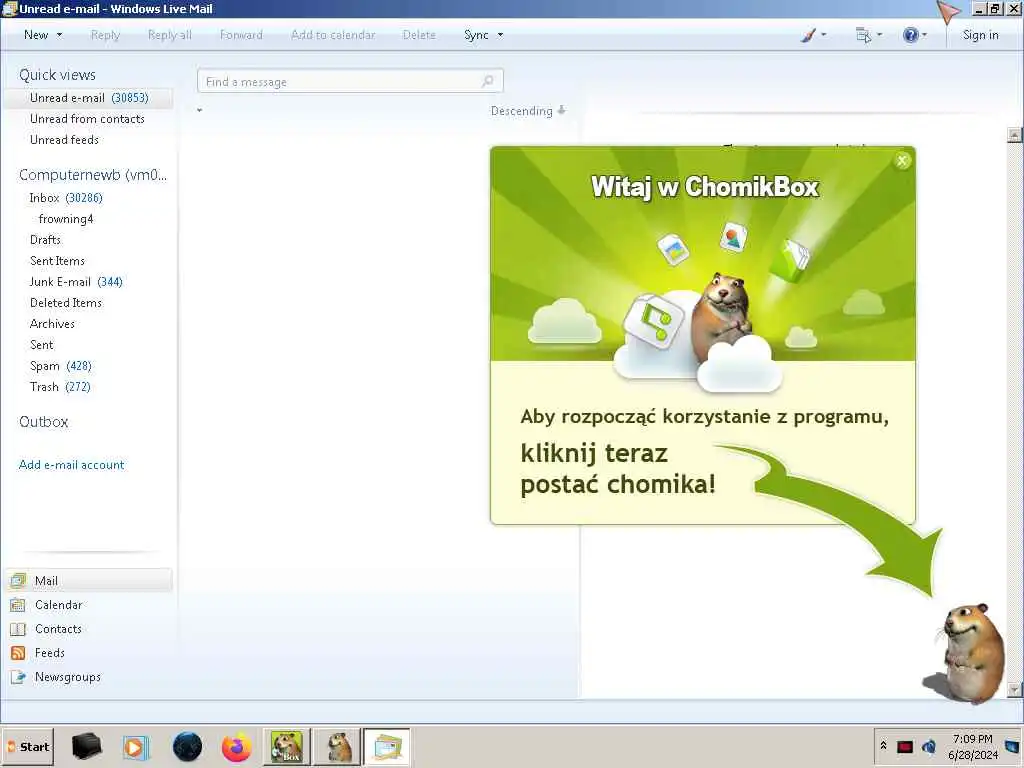Image resolution: width=1024 pixels, height=768 pixels.
Task: Click the blue Help question mark icon
Action: pyautogui.click(x=910, y=35)
